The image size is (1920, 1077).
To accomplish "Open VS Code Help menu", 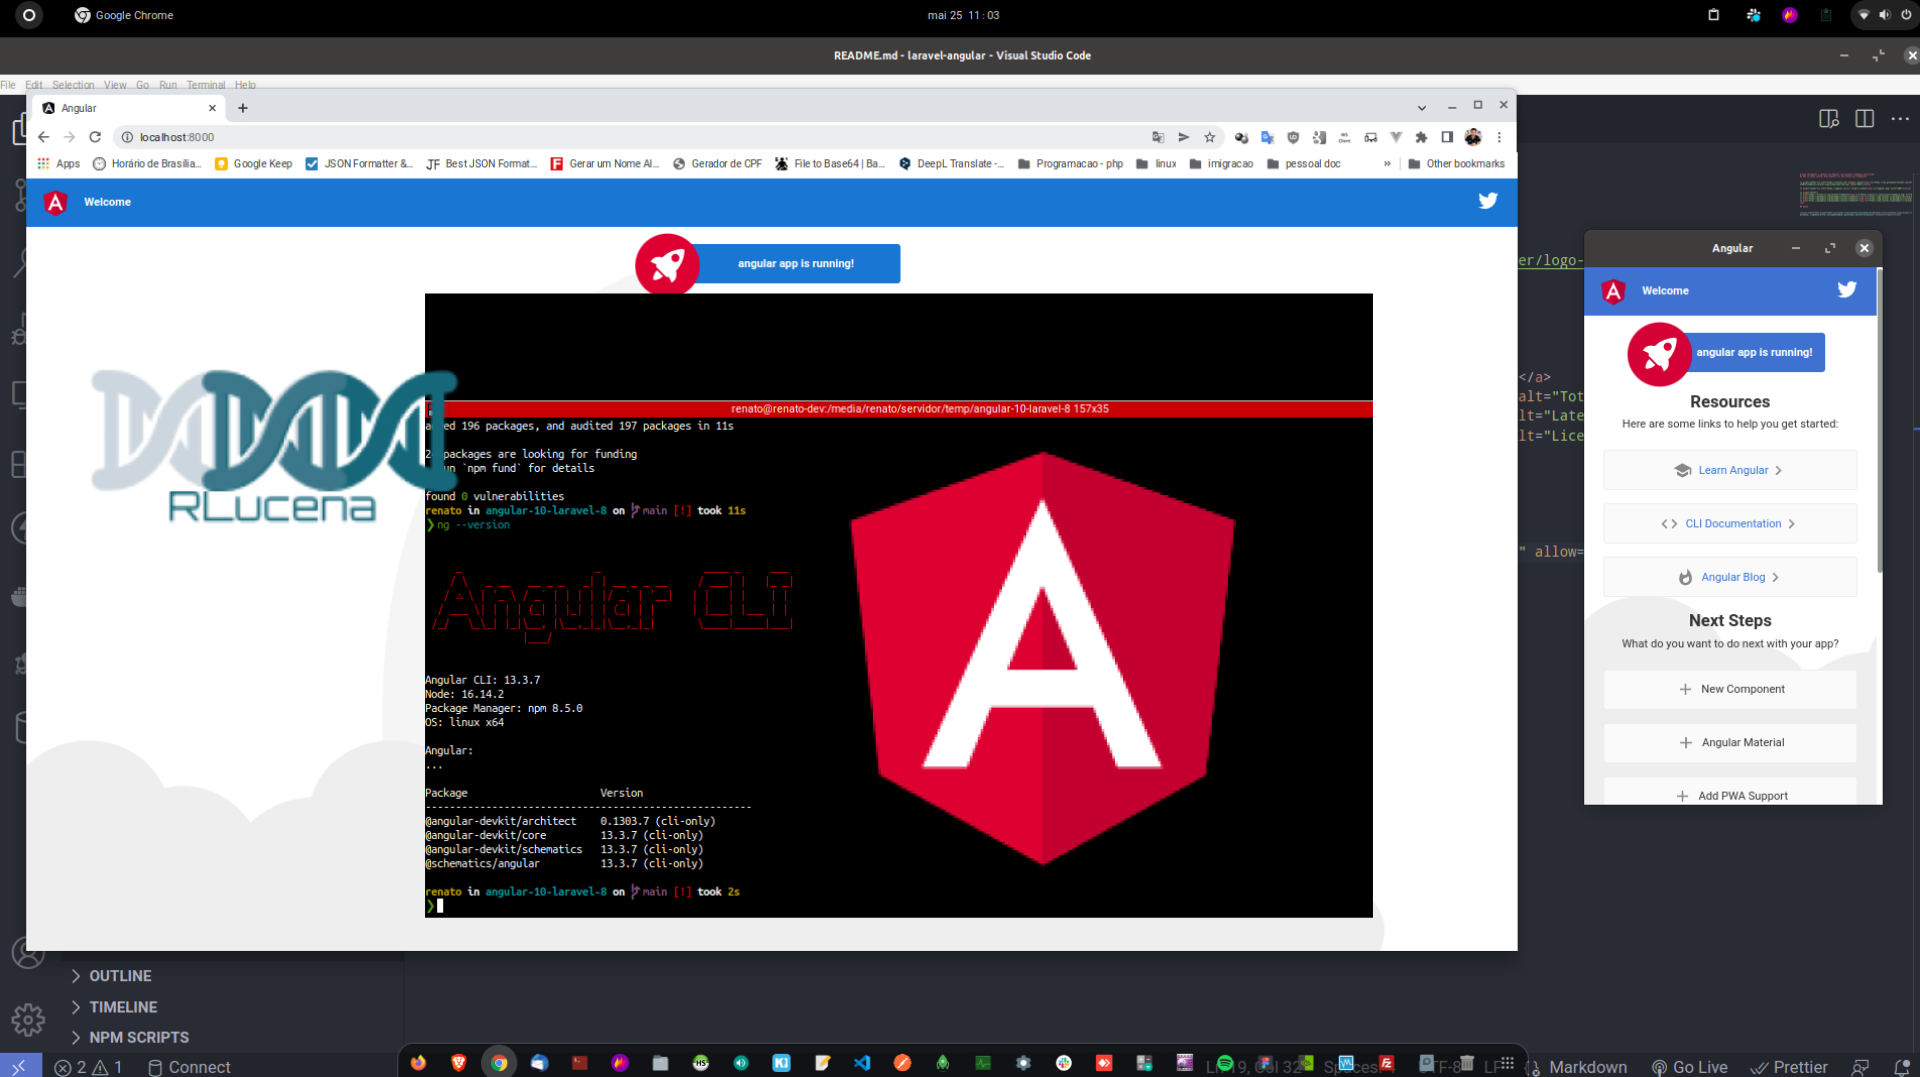I will (x=245, y=85).
